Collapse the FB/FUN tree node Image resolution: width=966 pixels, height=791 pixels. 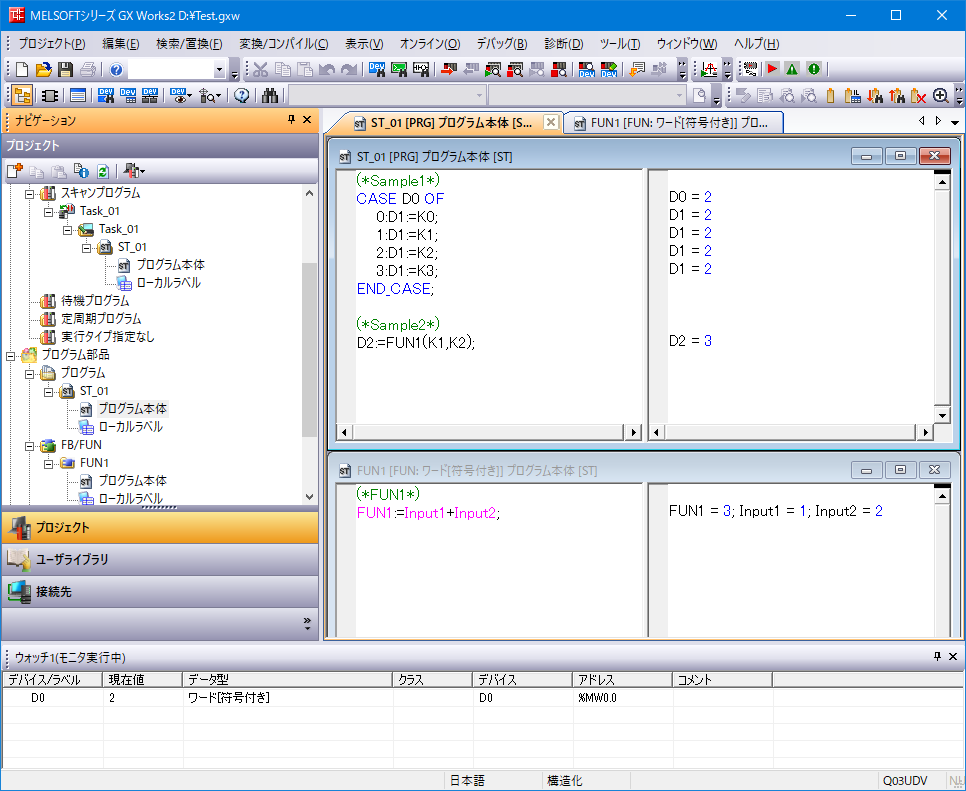tap(30, 445)
